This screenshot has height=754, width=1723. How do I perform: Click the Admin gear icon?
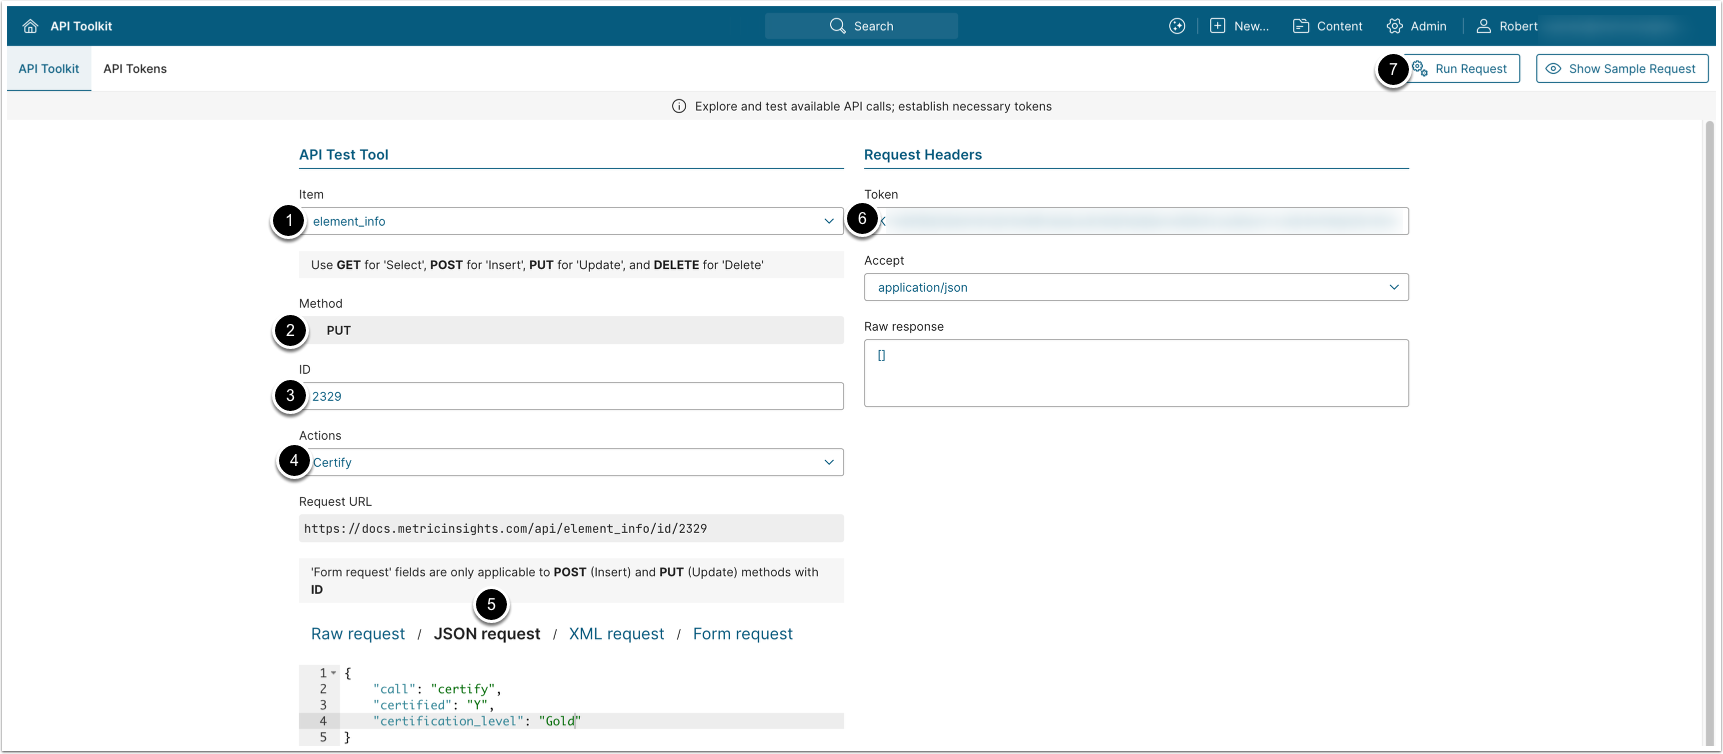[x=1394, y=26]
